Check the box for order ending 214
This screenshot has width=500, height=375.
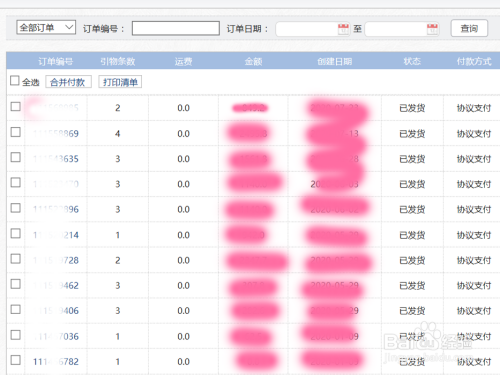click(16, 233)
